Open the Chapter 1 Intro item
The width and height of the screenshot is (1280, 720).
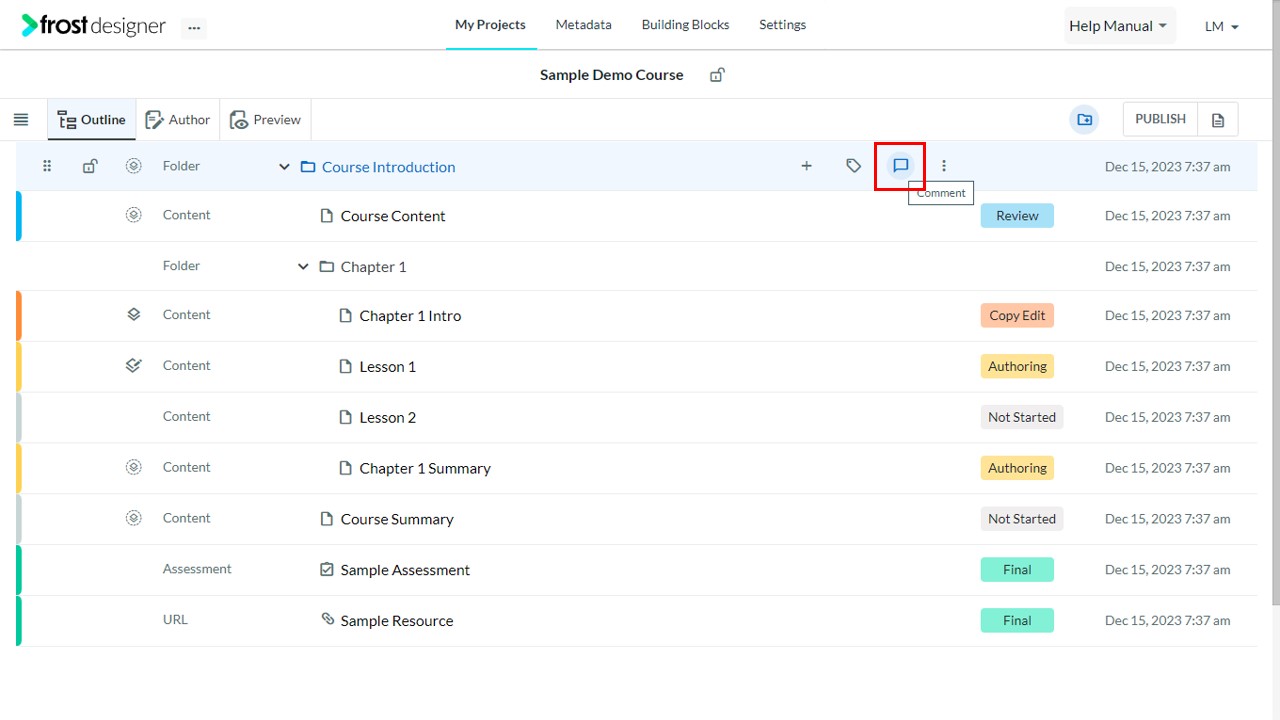point(410,316)
